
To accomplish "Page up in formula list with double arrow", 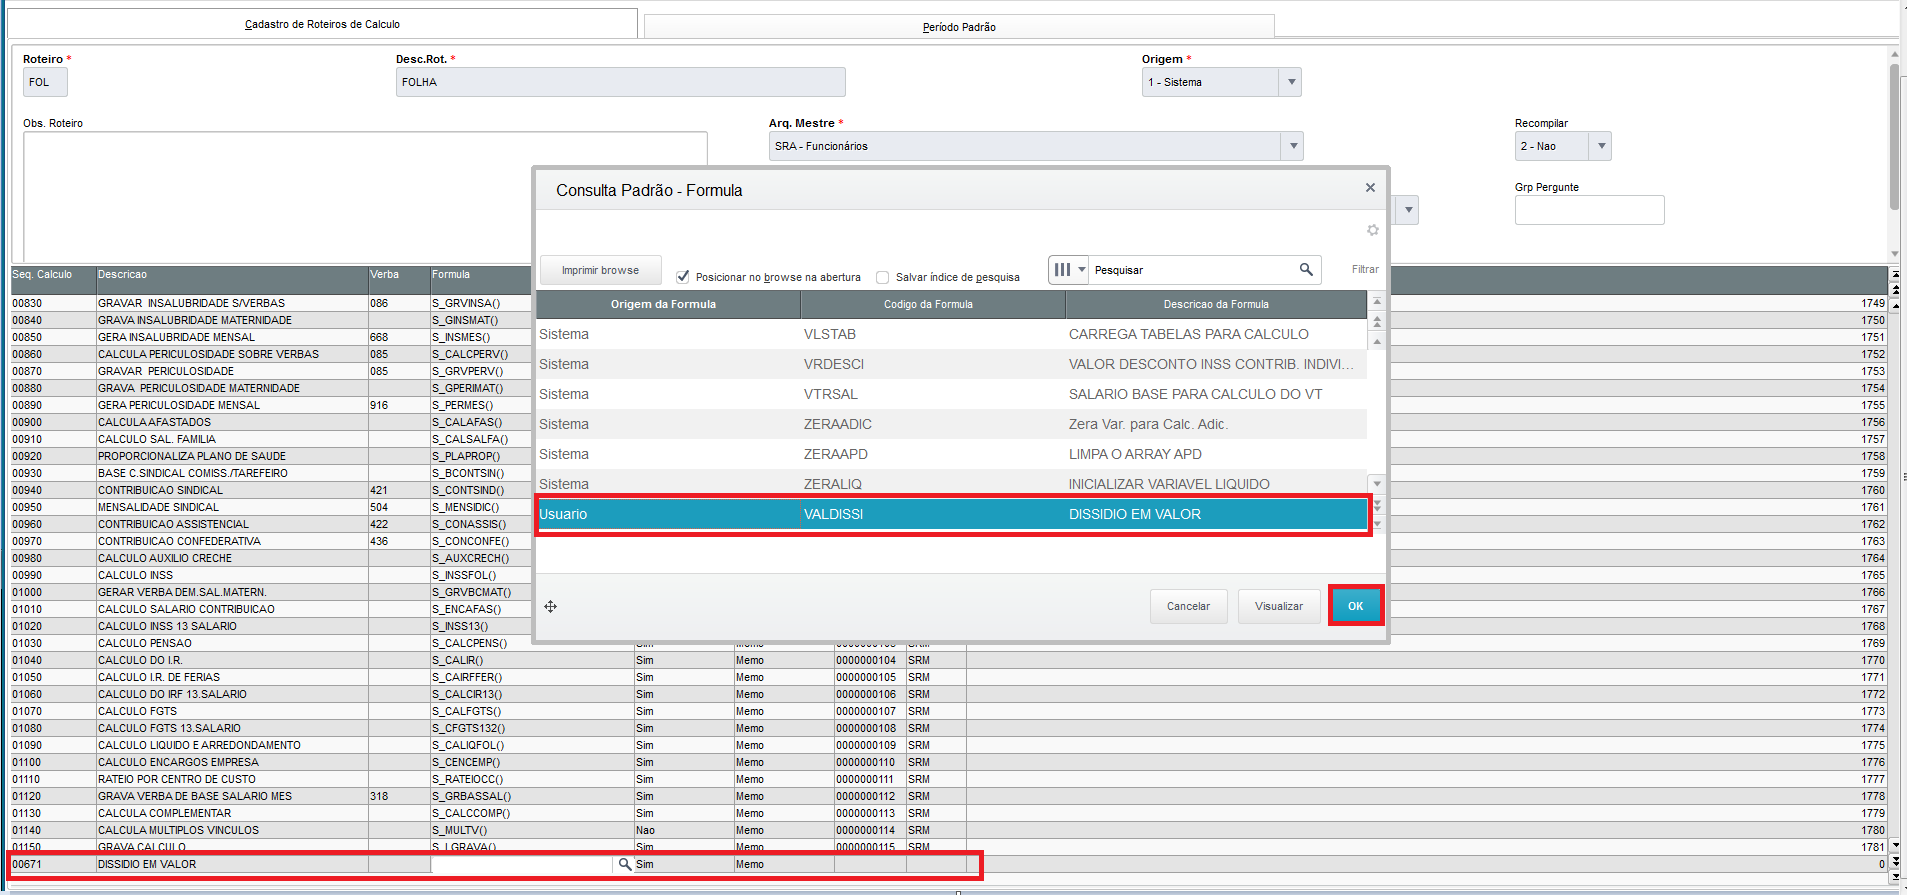I will tap(1377, 322).
